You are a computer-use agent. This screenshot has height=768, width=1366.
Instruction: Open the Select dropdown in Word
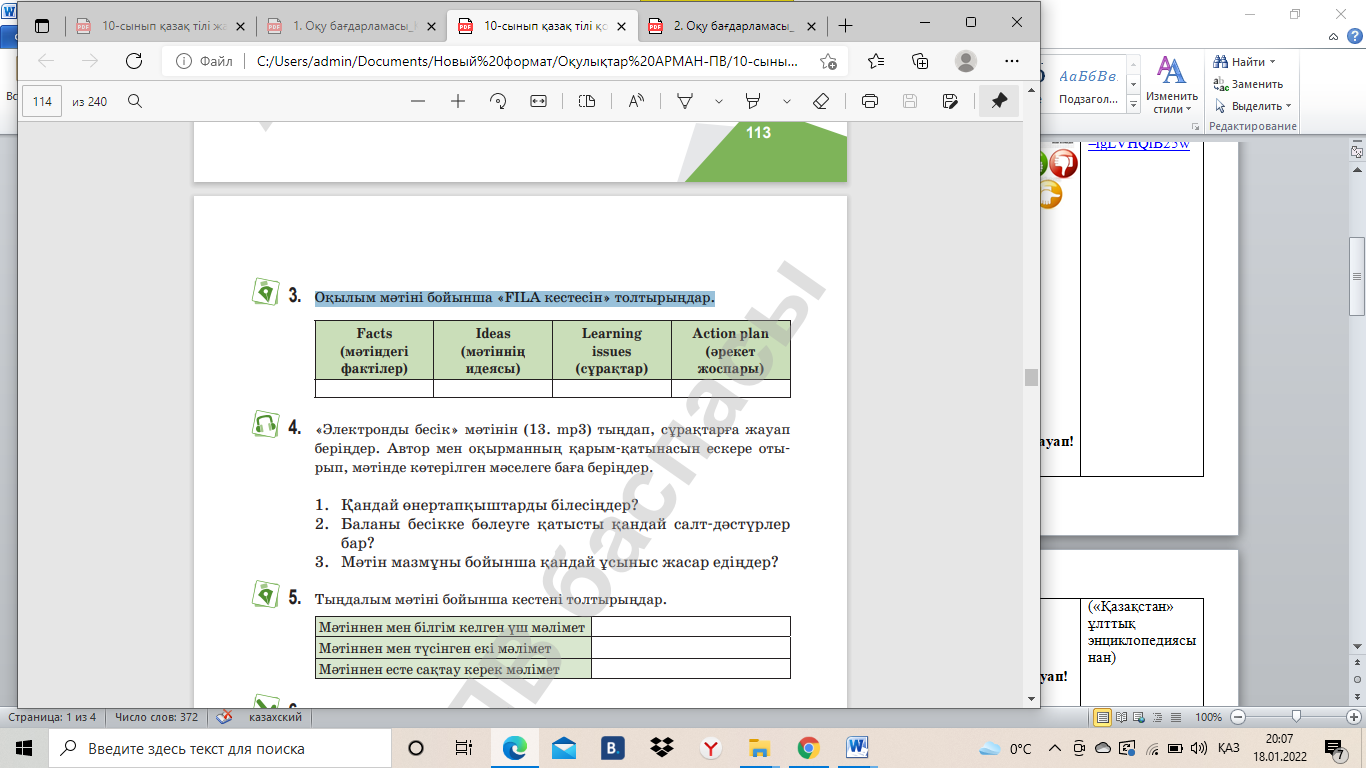(1288, 106)
